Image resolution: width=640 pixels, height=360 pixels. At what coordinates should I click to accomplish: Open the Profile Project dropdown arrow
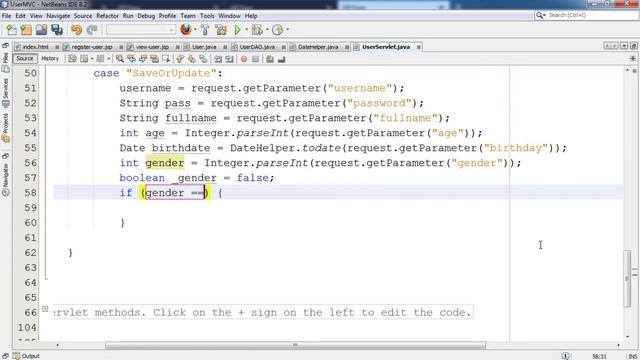pos(287,29)
